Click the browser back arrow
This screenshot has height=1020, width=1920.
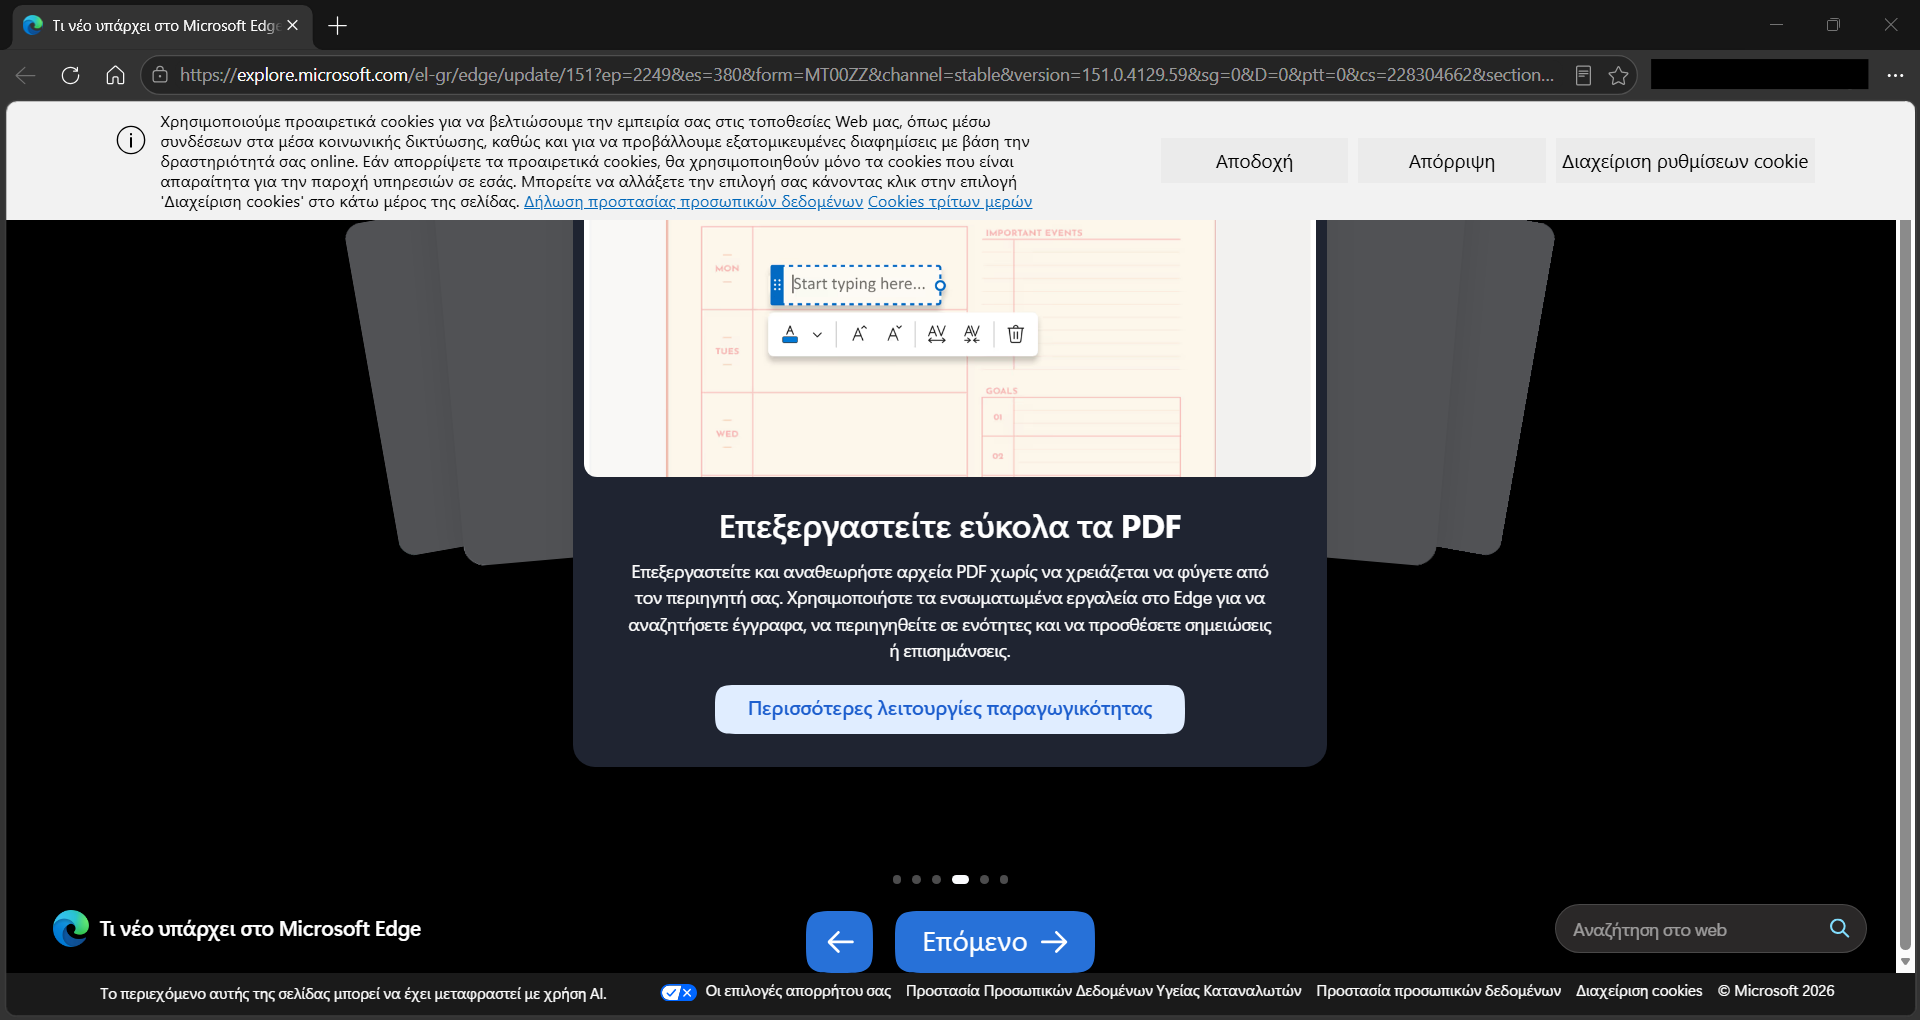click(x=26, y=75)
